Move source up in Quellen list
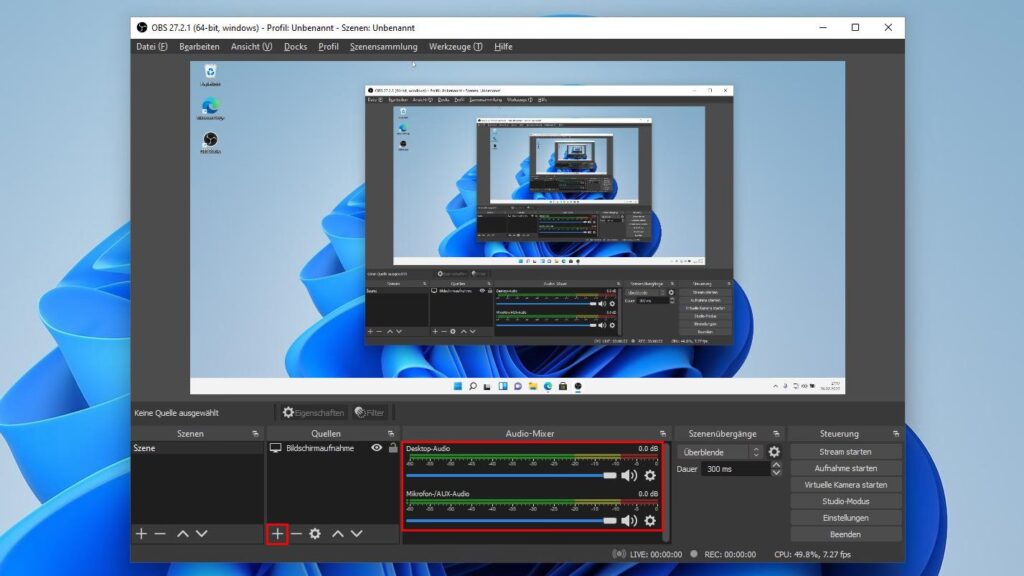Image resolution: width=1024 pixels, height=576 pixels. pyautogui.click(x=338, y=534)
